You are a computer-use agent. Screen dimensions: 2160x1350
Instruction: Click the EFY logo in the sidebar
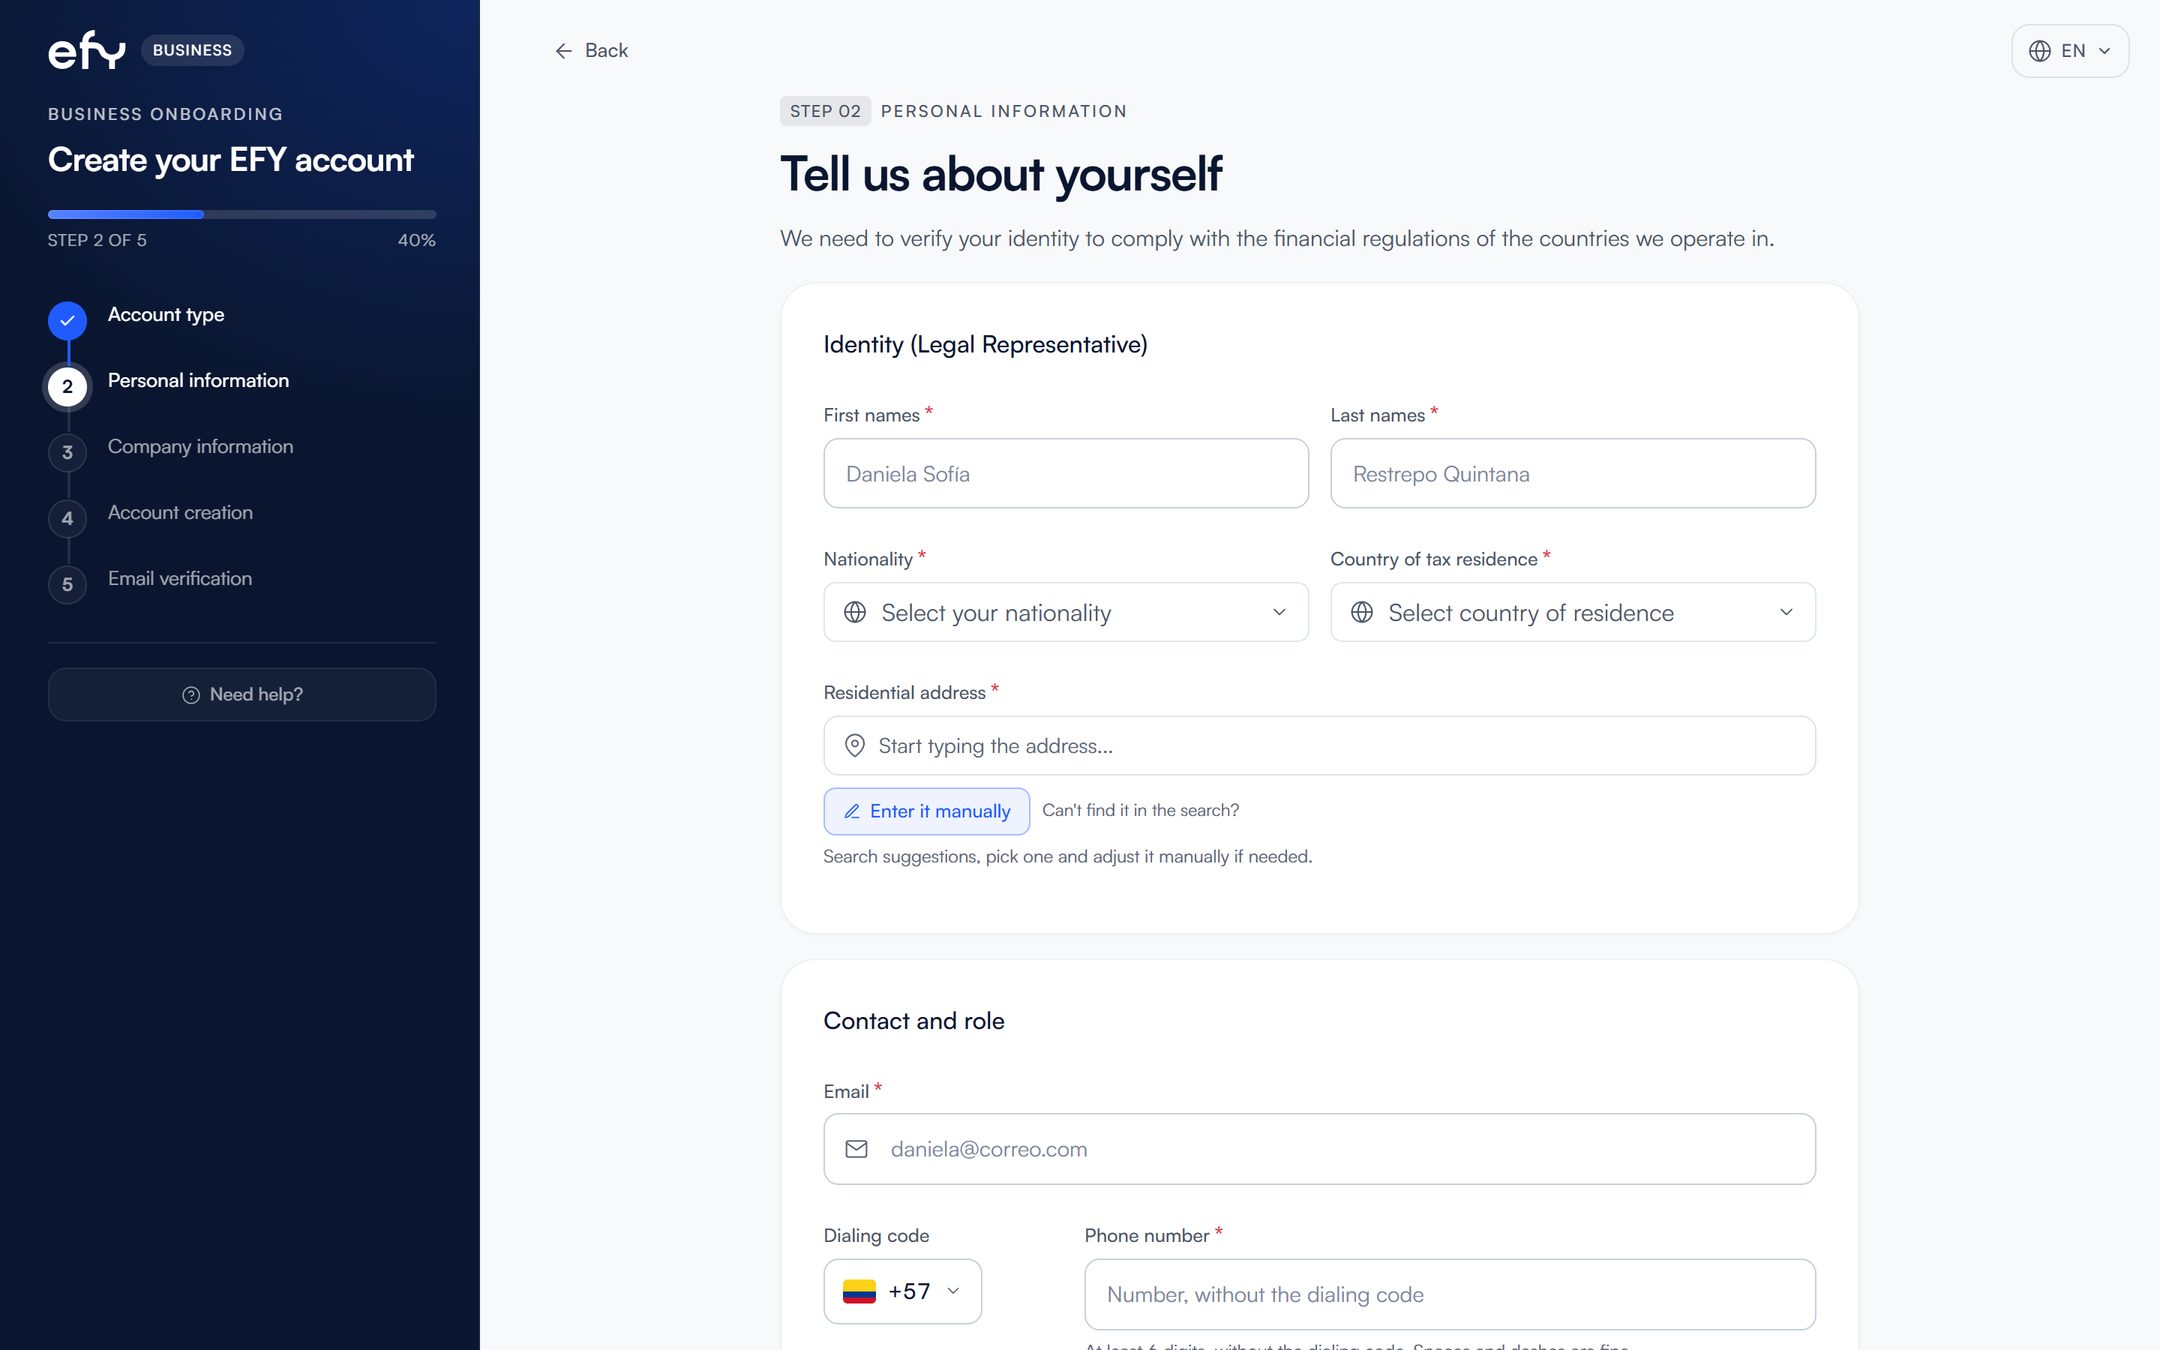click(87, 50)
